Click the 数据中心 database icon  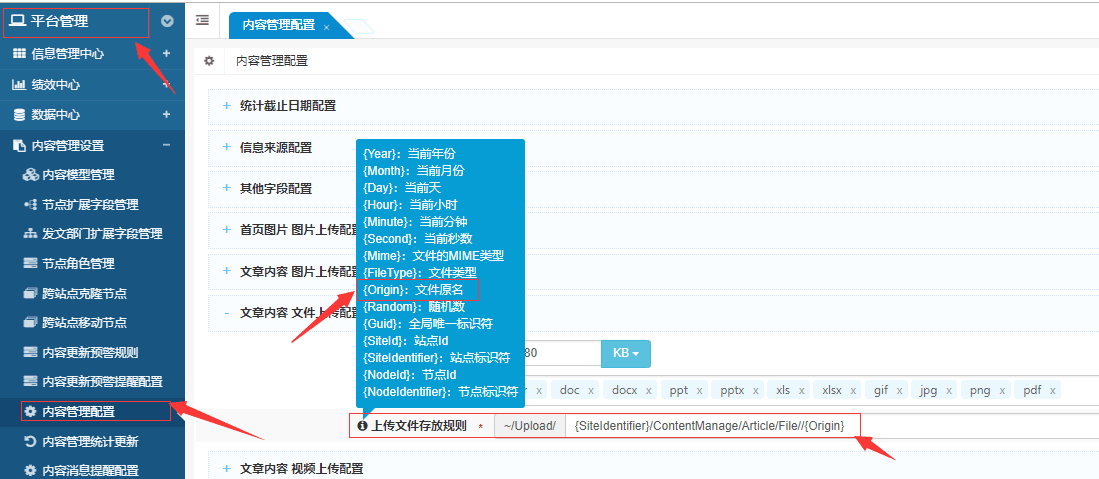[18, 115]
